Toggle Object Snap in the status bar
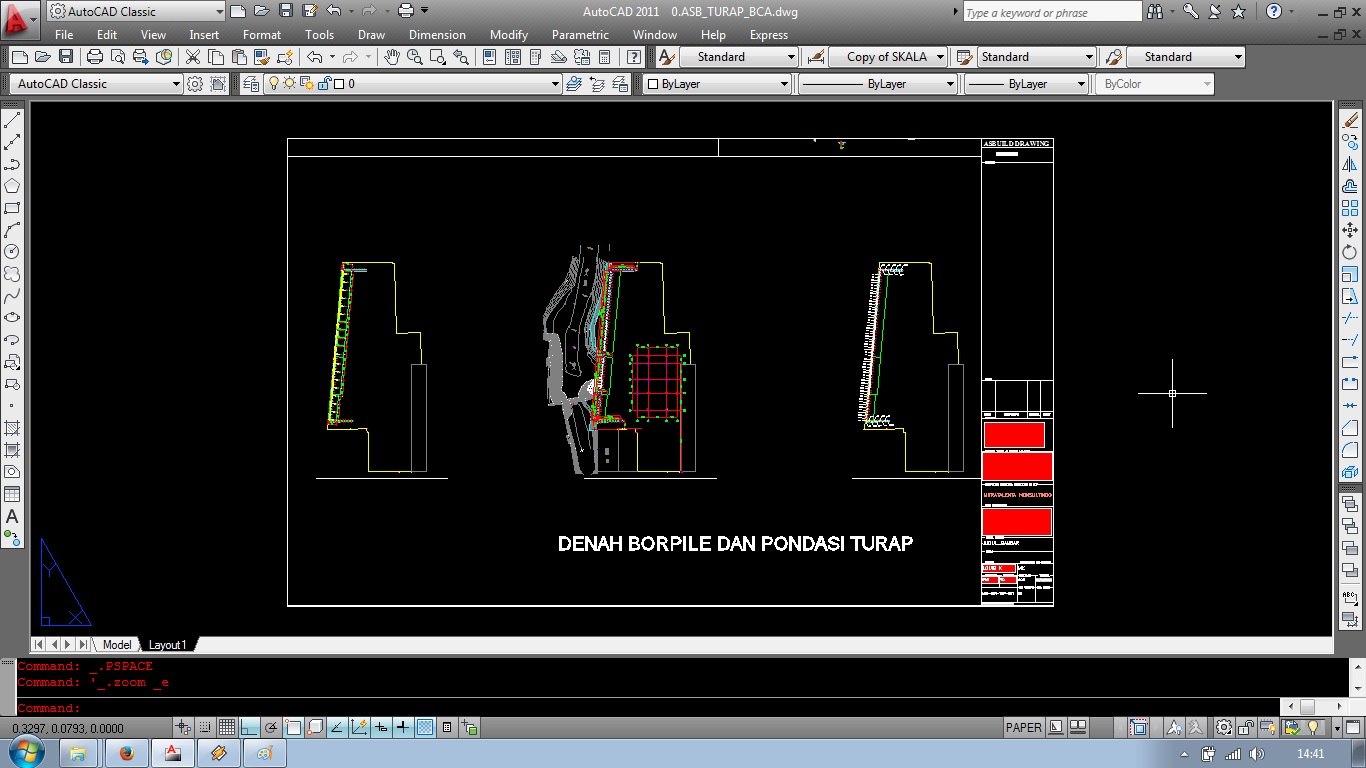This screenshot has width=1366, height=768. pos(291,727)
